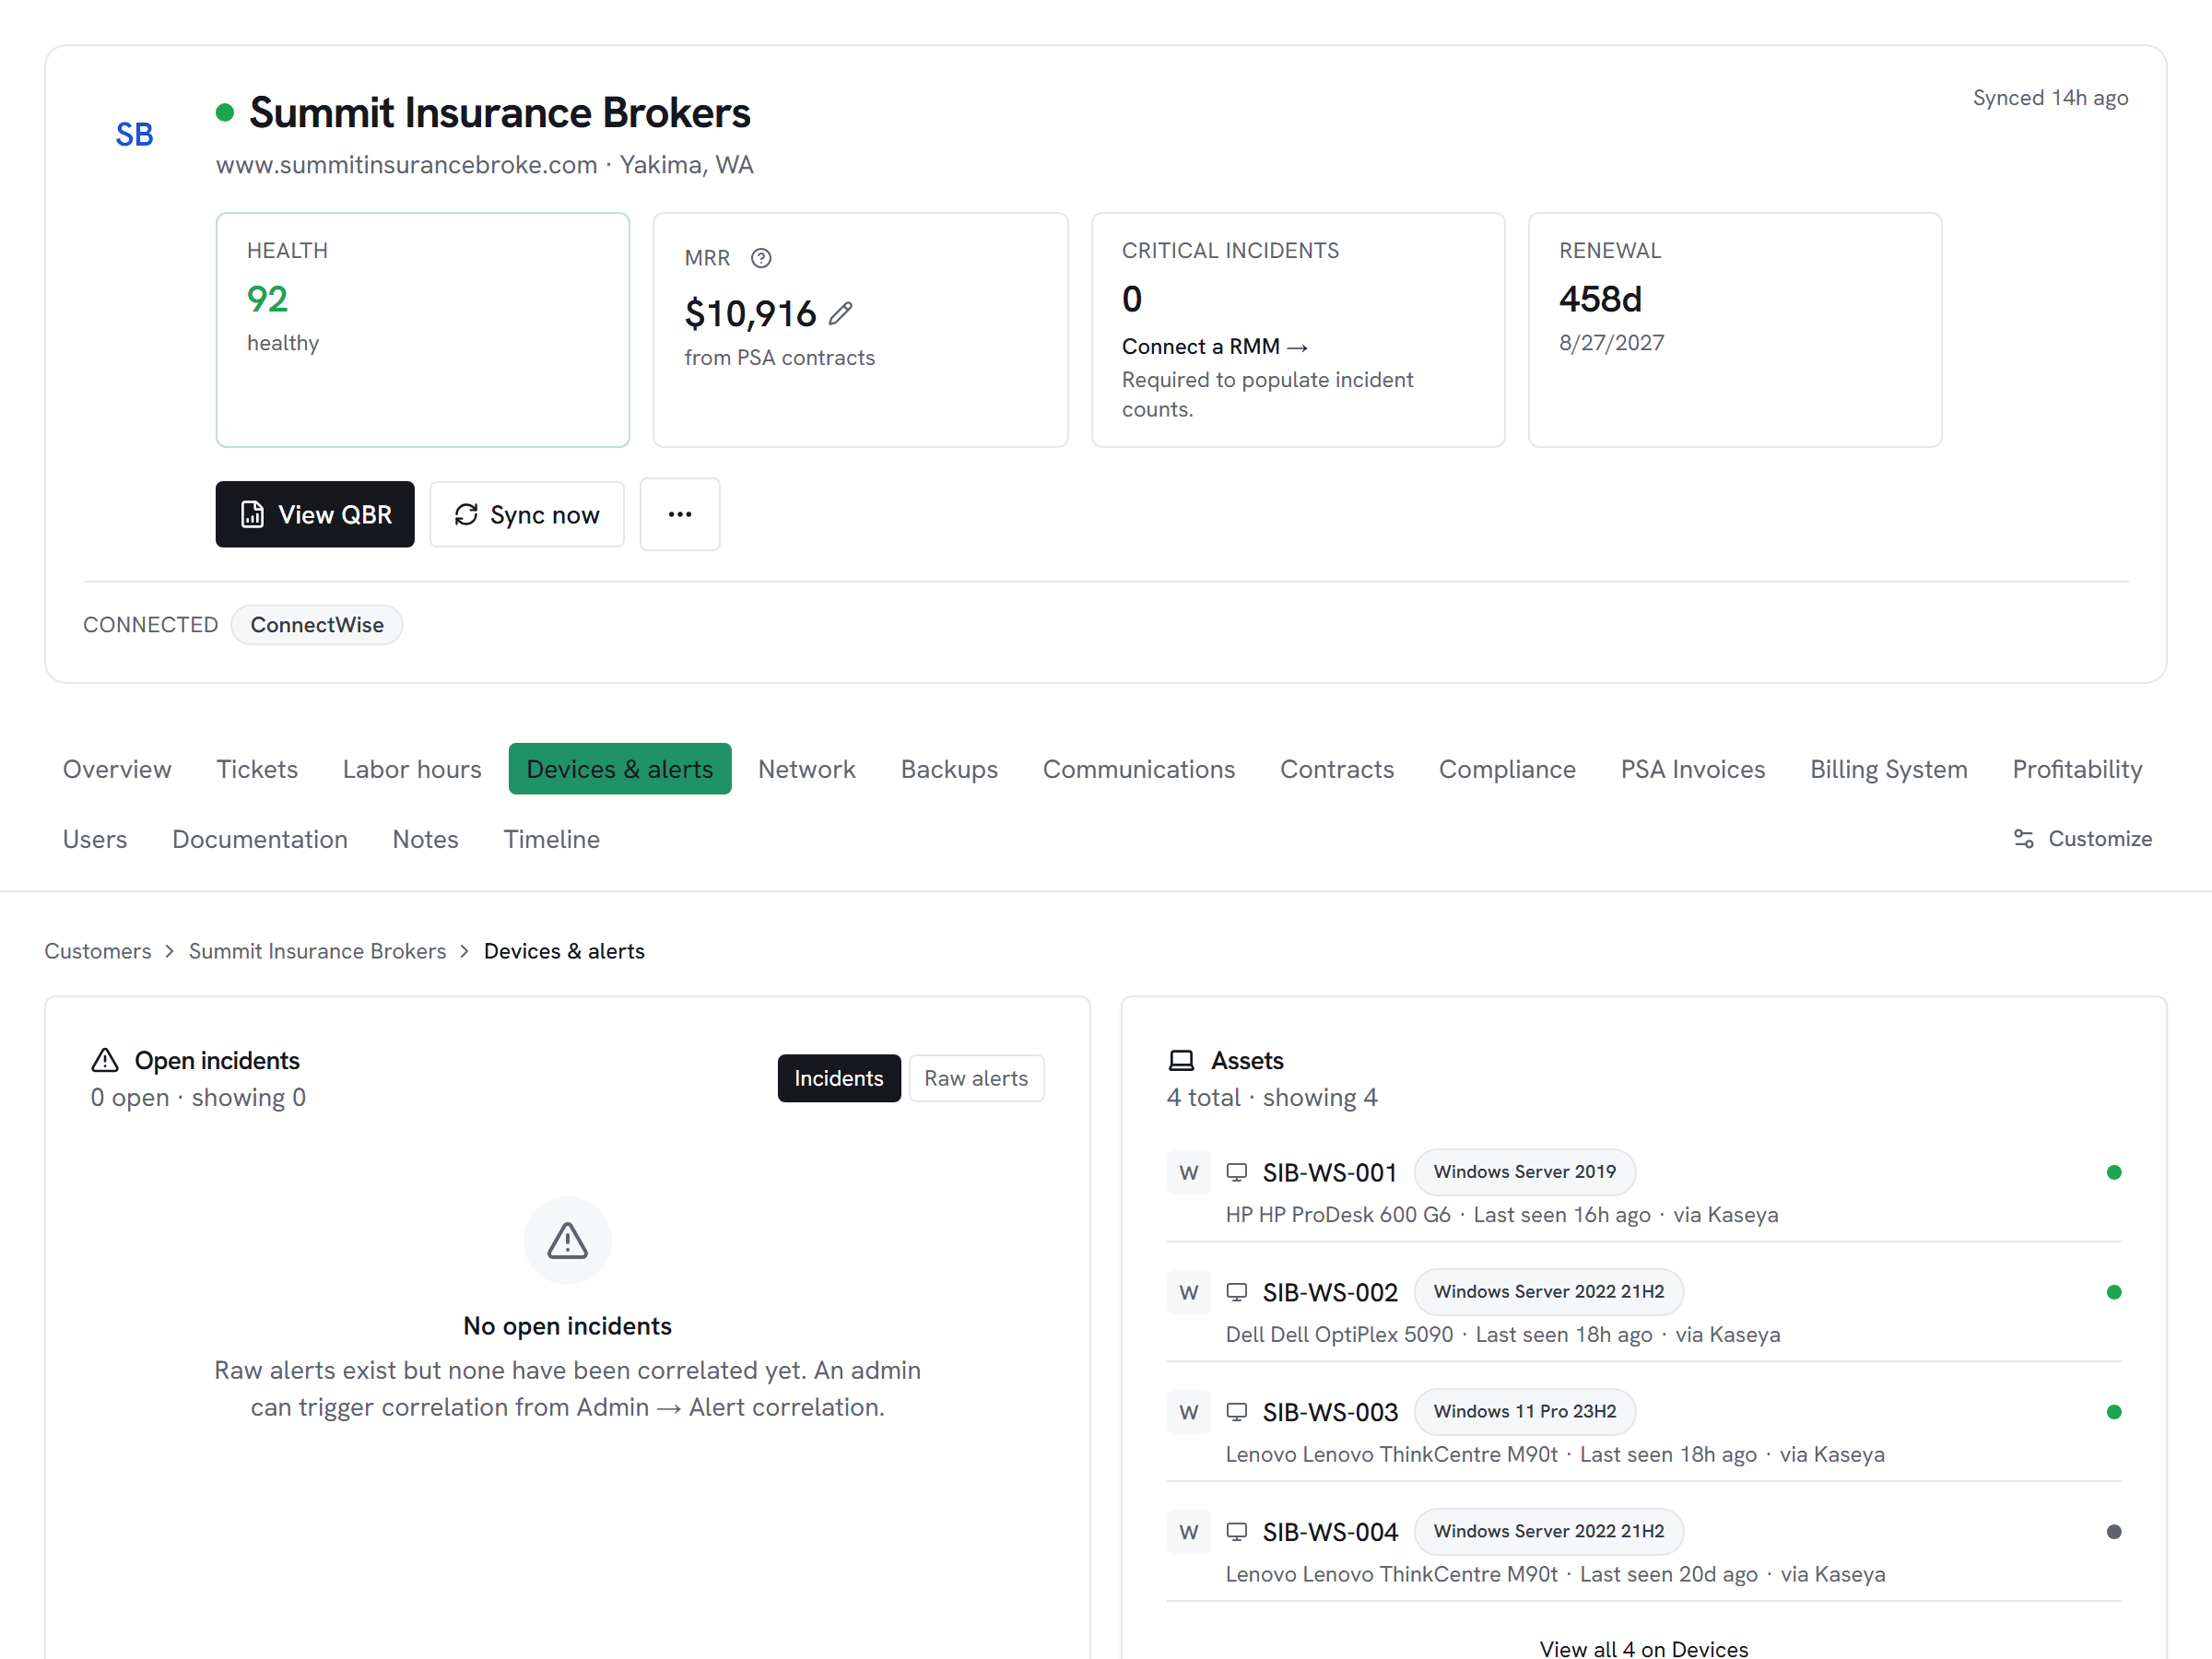Open the three-dots more actions menu
The height and width of the screenshot is (1659, 2212).
pos(680,514)
